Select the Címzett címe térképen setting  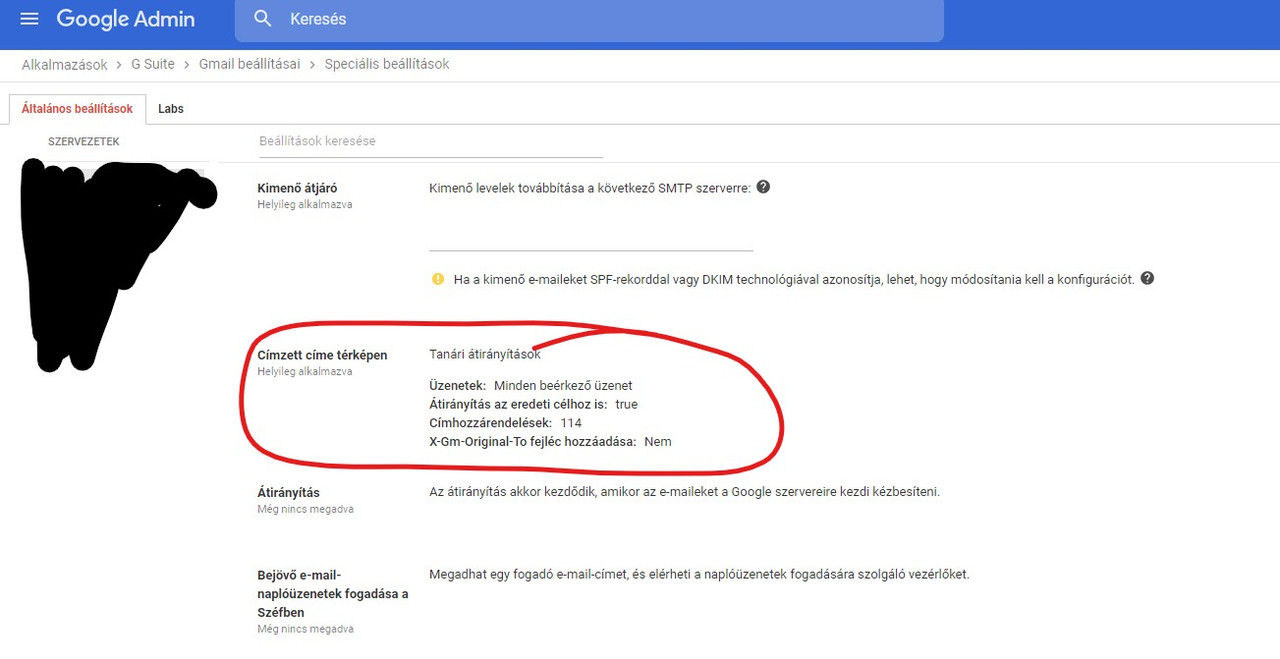coord(322,355)
